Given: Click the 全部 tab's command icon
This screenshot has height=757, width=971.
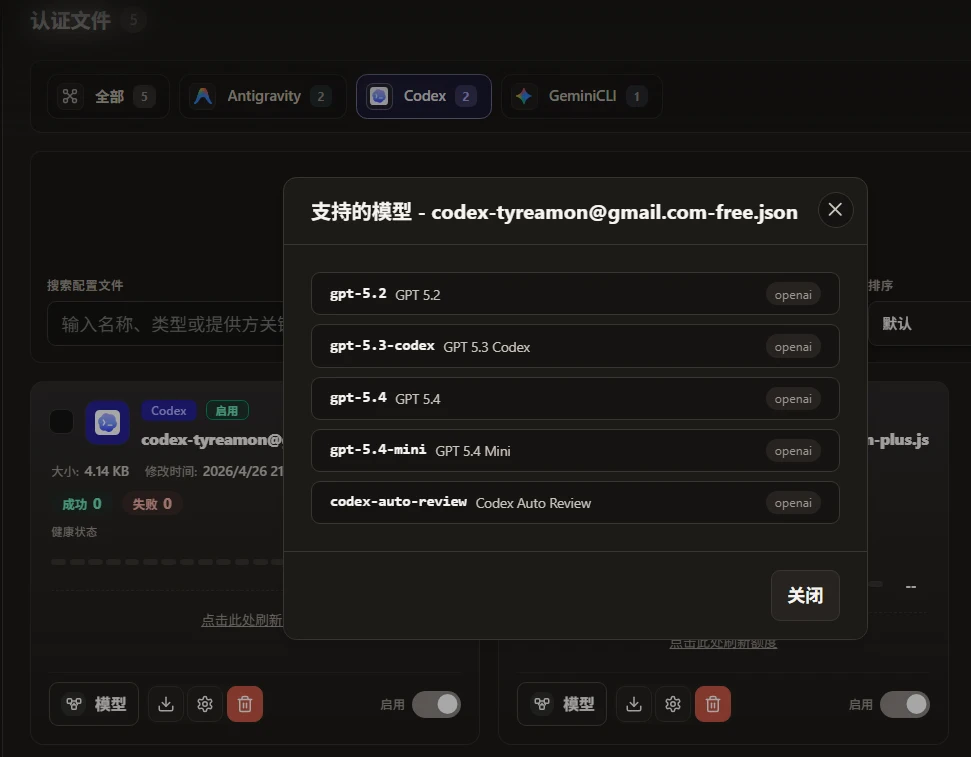Looking at the screenshot, I should 70,96.
